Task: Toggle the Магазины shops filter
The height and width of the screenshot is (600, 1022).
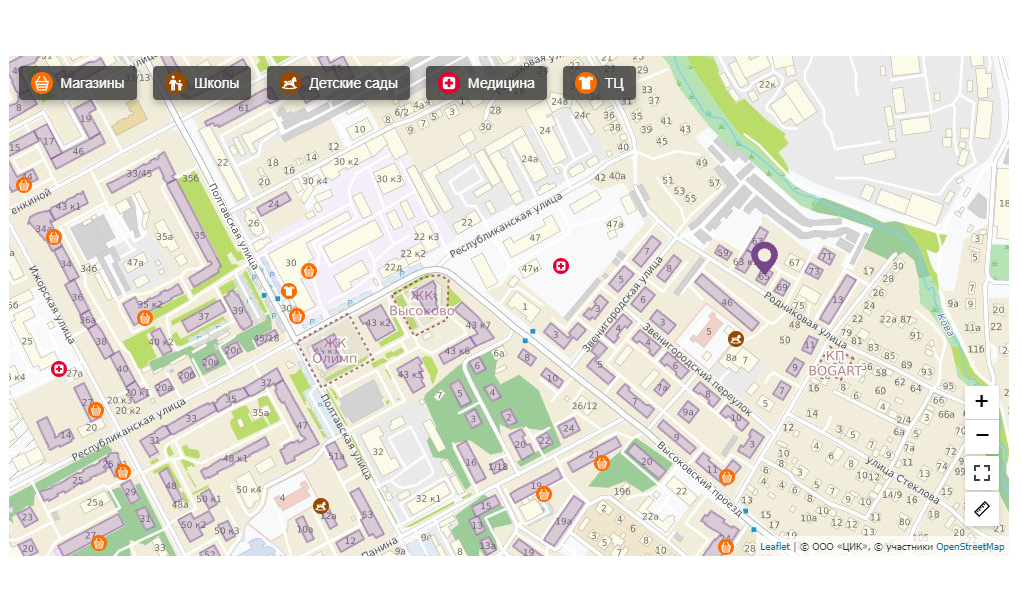Action: point(78,83)
